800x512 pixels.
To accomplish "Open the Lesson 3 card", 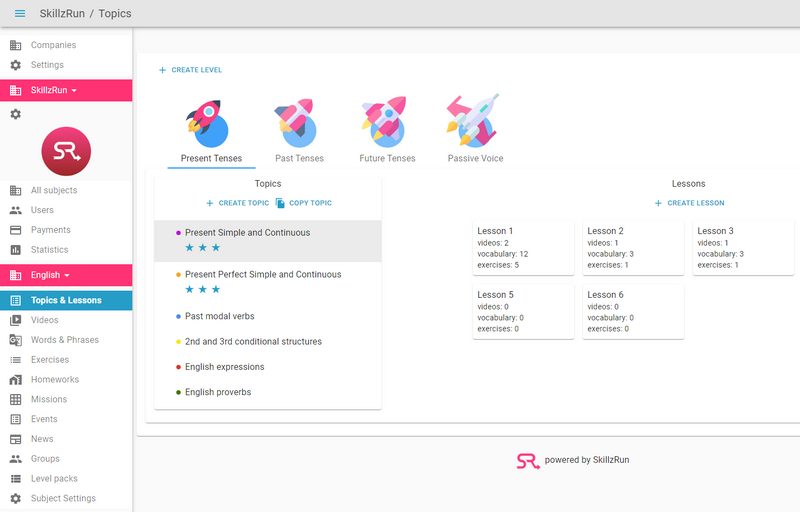I will (x=743, y=248).
